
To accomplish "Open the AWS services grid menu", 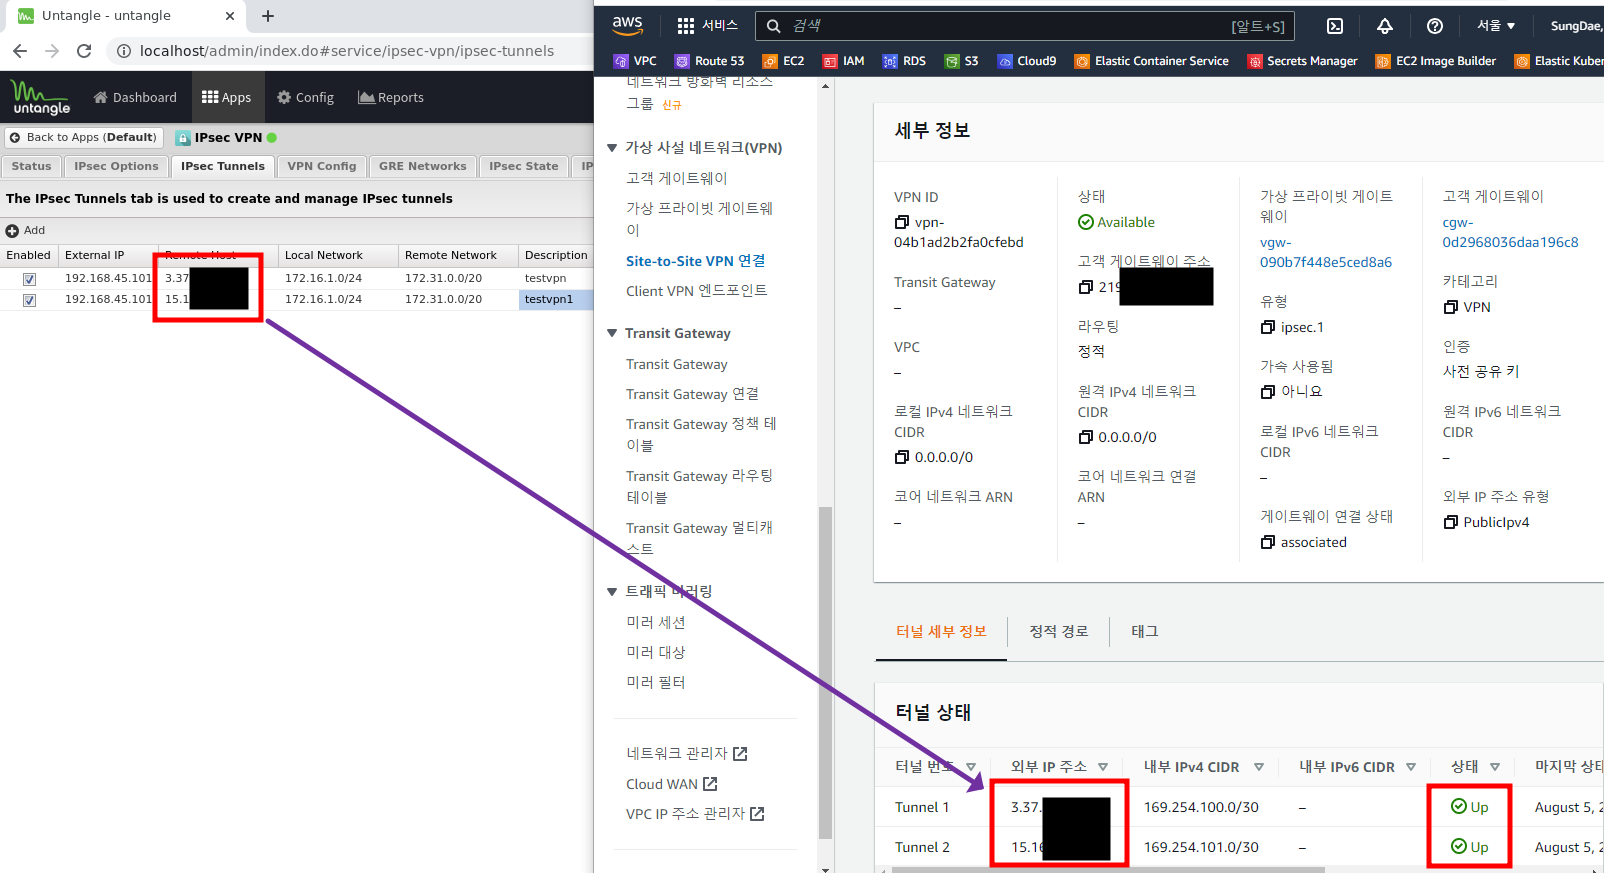I will coord(685,26).
